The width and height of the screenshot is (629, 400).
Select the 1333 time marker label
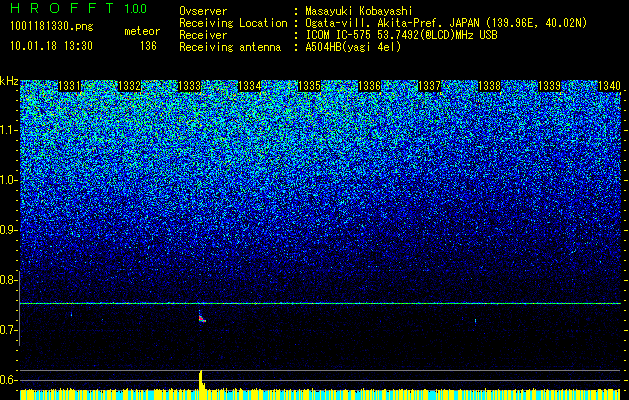point(189,86)
